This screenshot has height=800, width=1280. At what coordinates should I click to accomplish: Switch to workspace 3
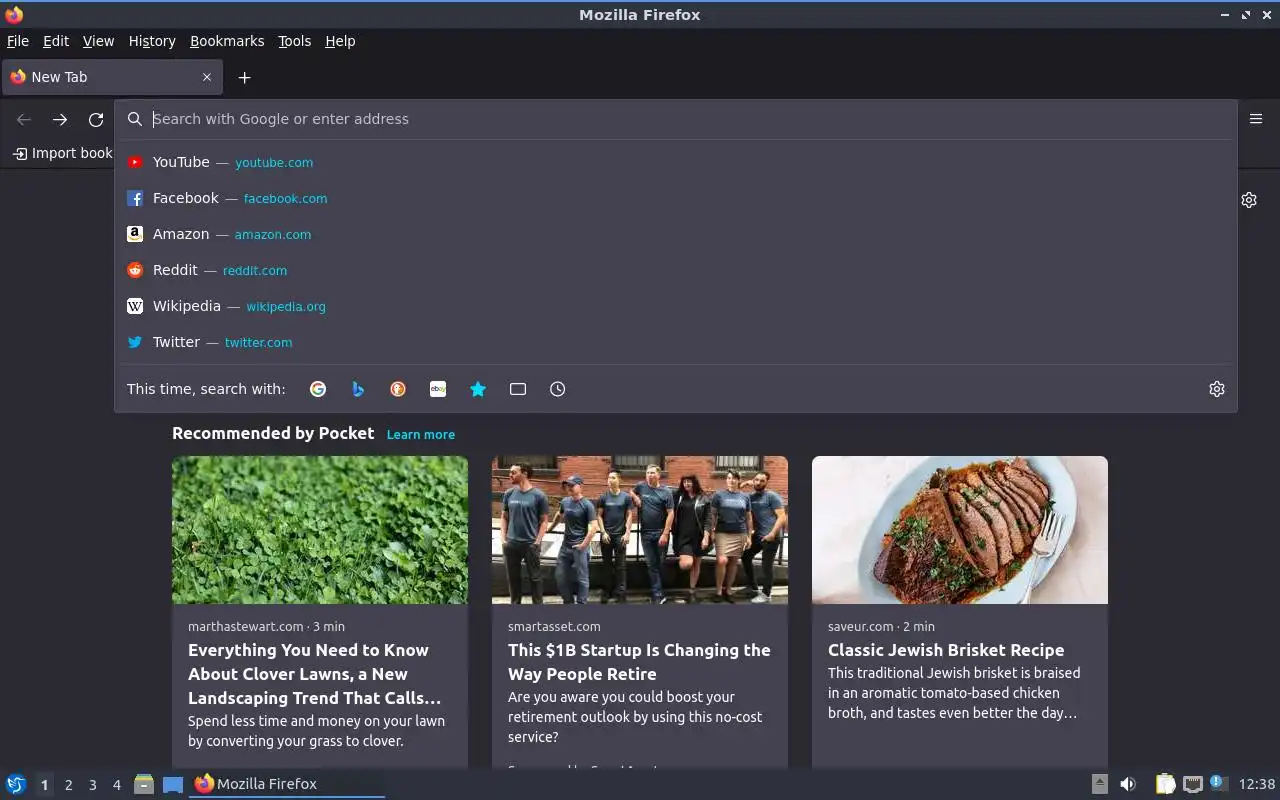click(92, 785)
